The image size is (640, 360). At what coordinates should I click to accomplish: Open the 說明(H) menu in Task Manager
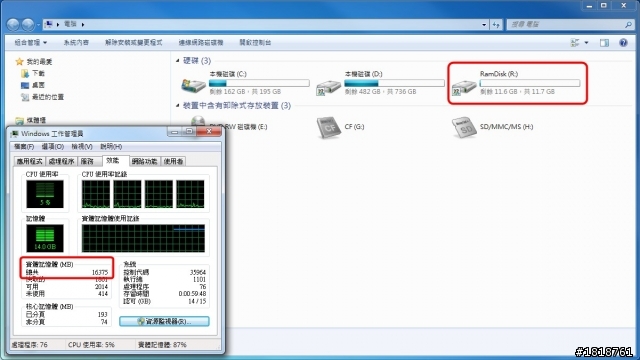111,147
